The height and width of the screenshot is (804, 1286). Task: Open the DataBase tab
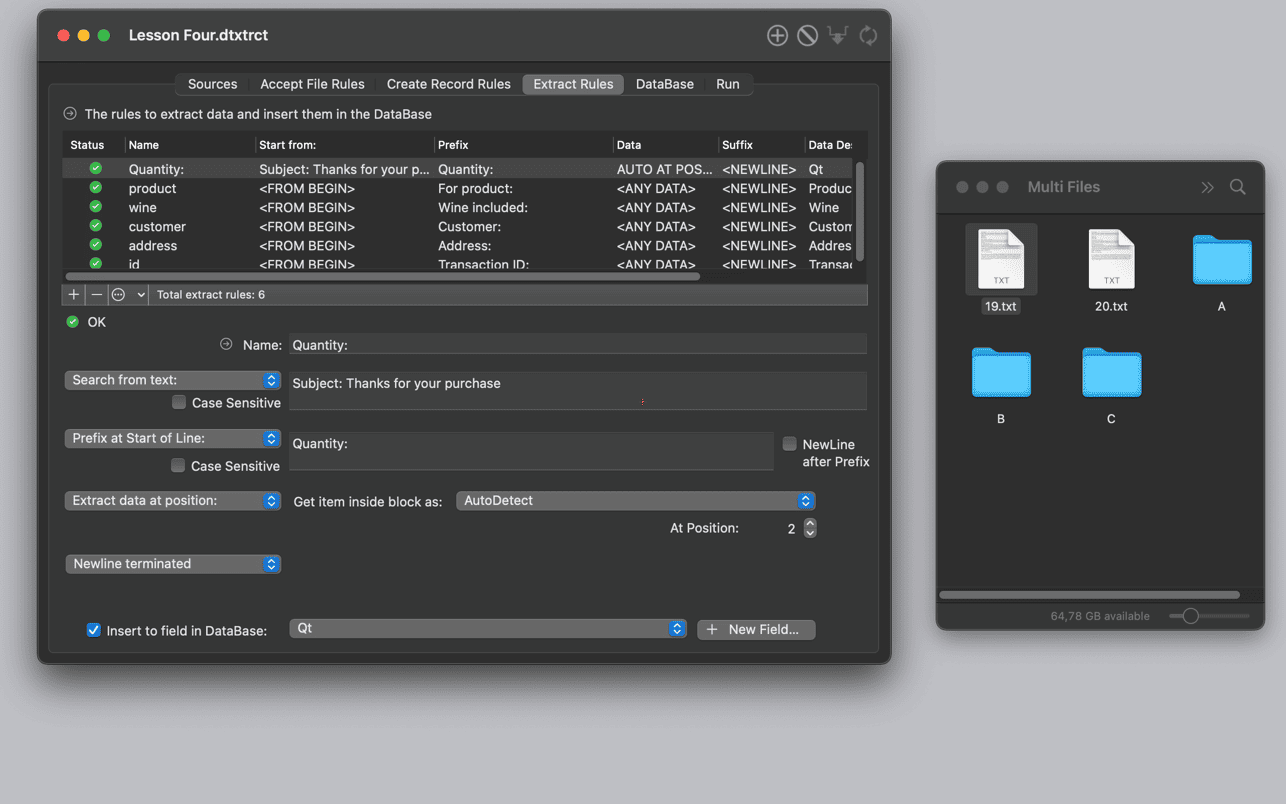(x=664, y=84)
